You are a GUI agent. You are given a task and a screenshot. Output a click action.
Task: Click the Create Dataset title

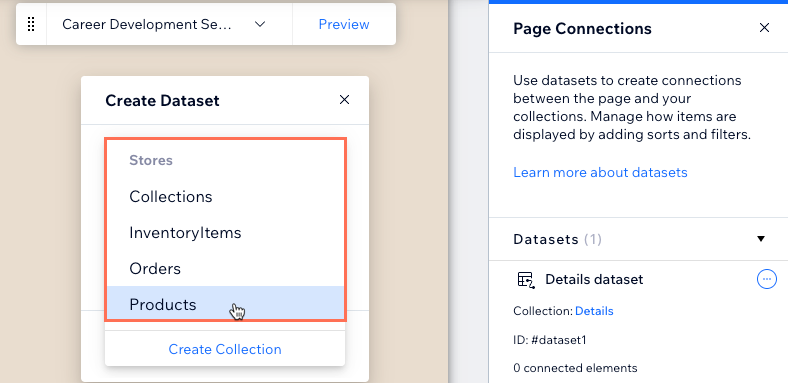click(x=162, y=101)
